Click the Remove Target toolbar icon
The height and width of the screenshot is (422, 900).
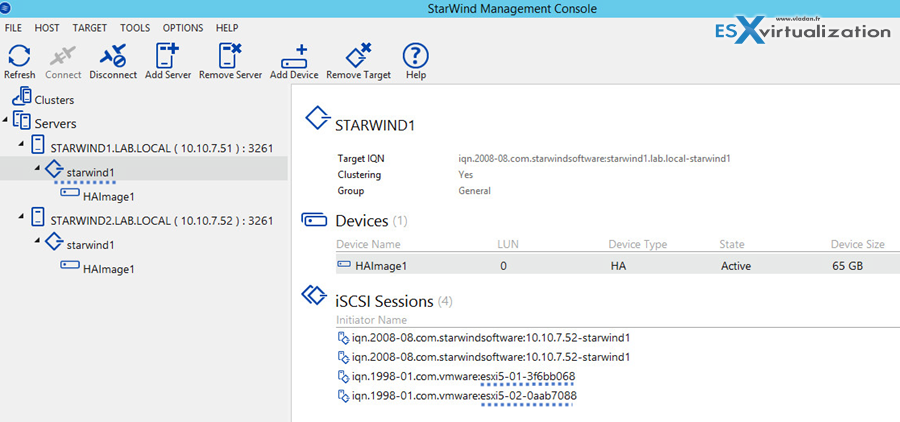tap(358, 56)
